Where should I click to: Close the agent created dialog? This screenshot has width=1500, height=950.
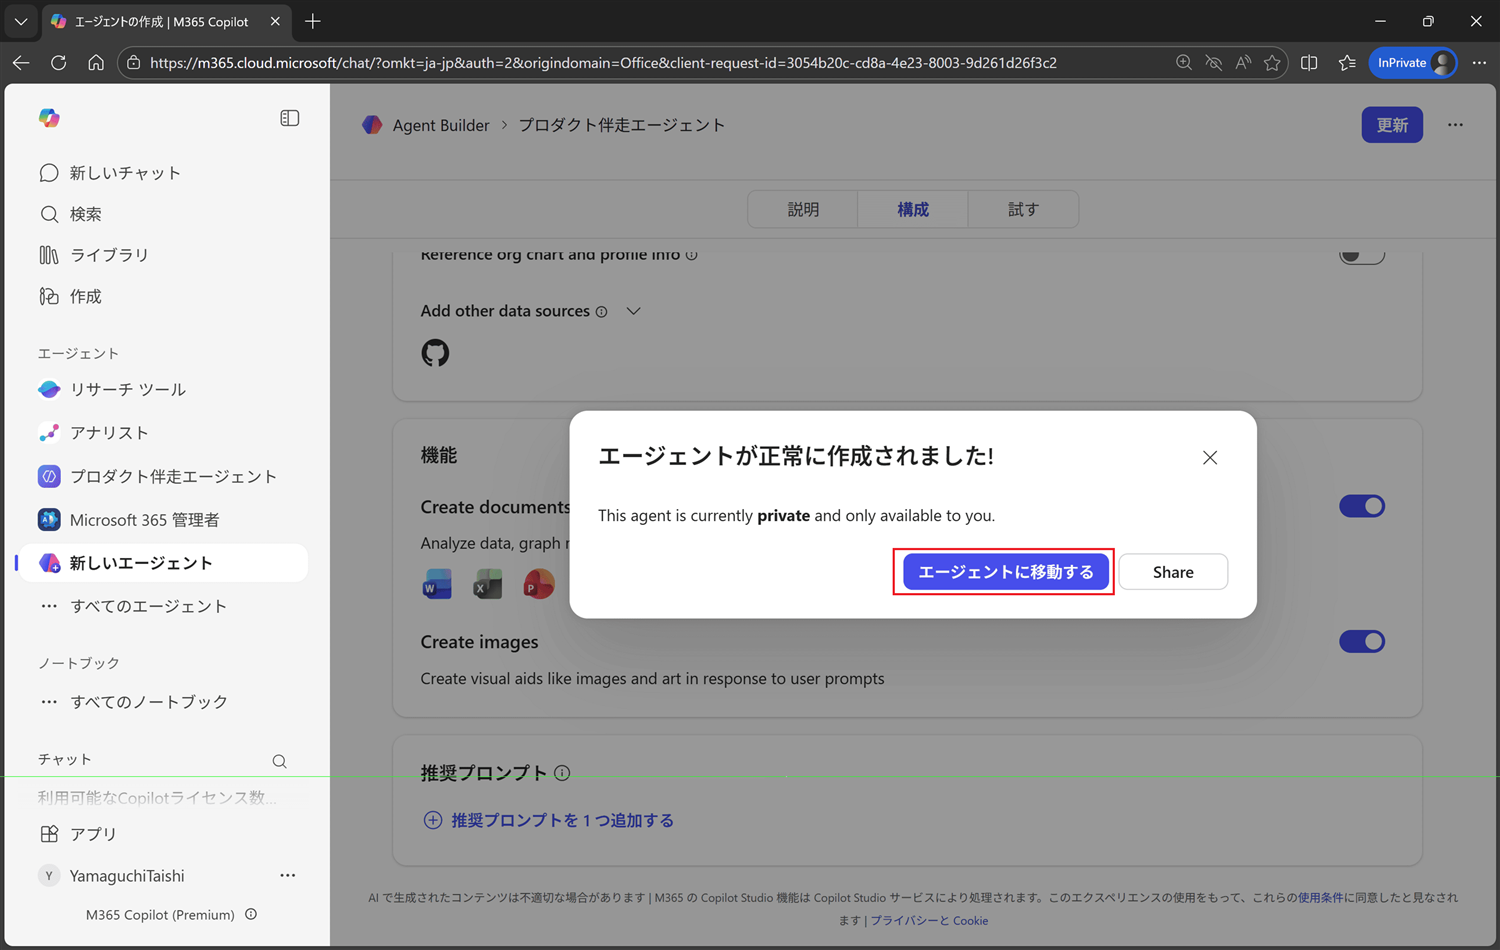(1210, 457)
